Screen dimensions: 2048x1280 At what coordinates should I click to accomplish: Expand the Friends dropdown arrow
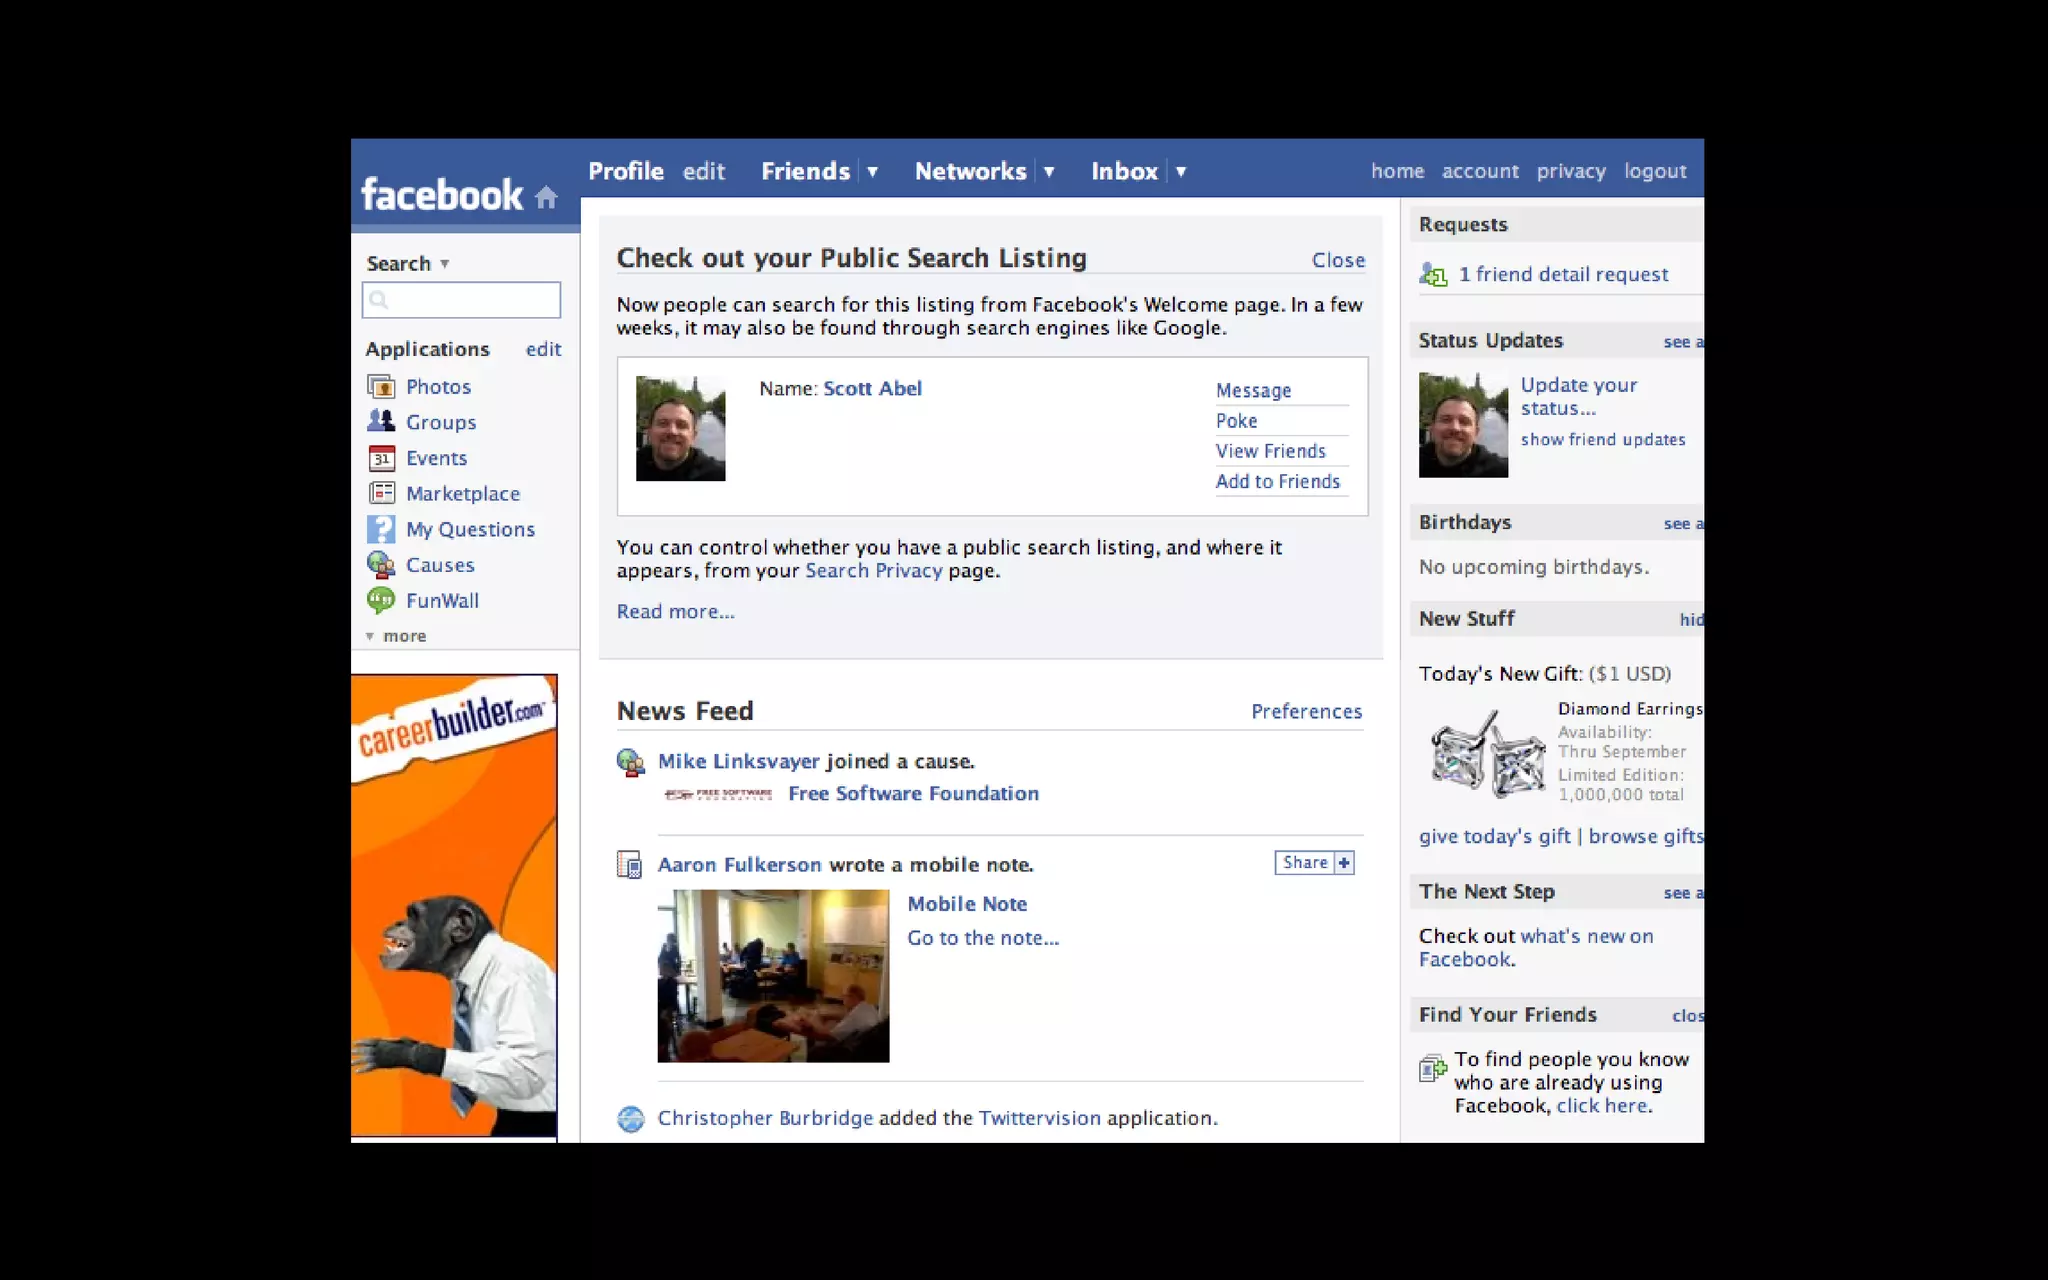point(872,172)
